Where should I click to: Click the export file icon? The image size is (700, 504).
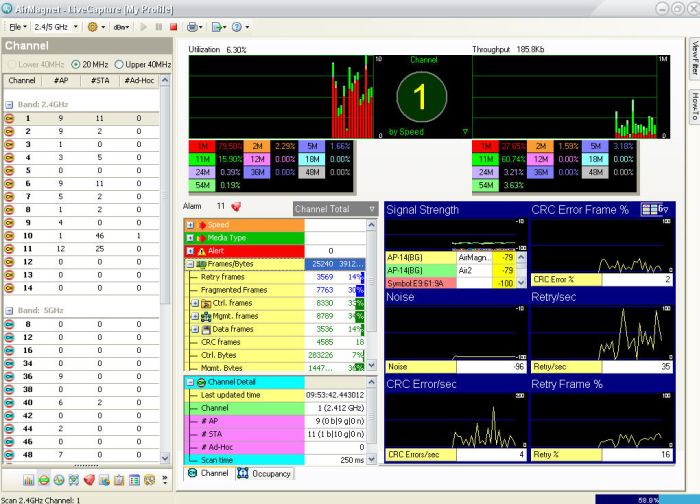tap(217, 27)
